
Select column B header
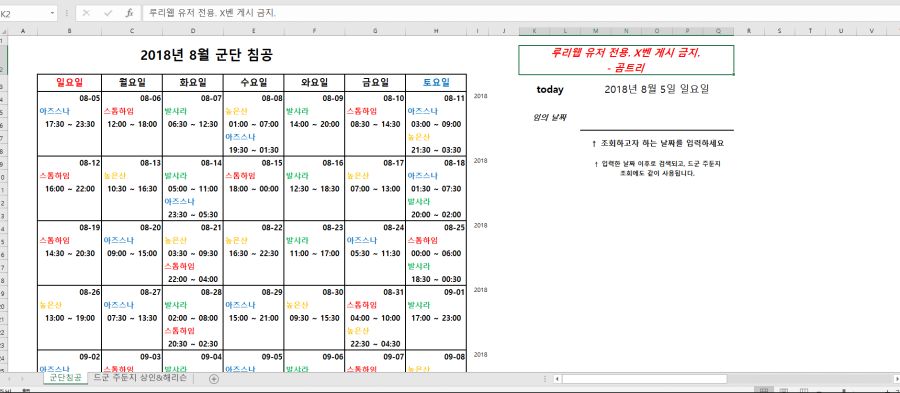click(69, 31)
